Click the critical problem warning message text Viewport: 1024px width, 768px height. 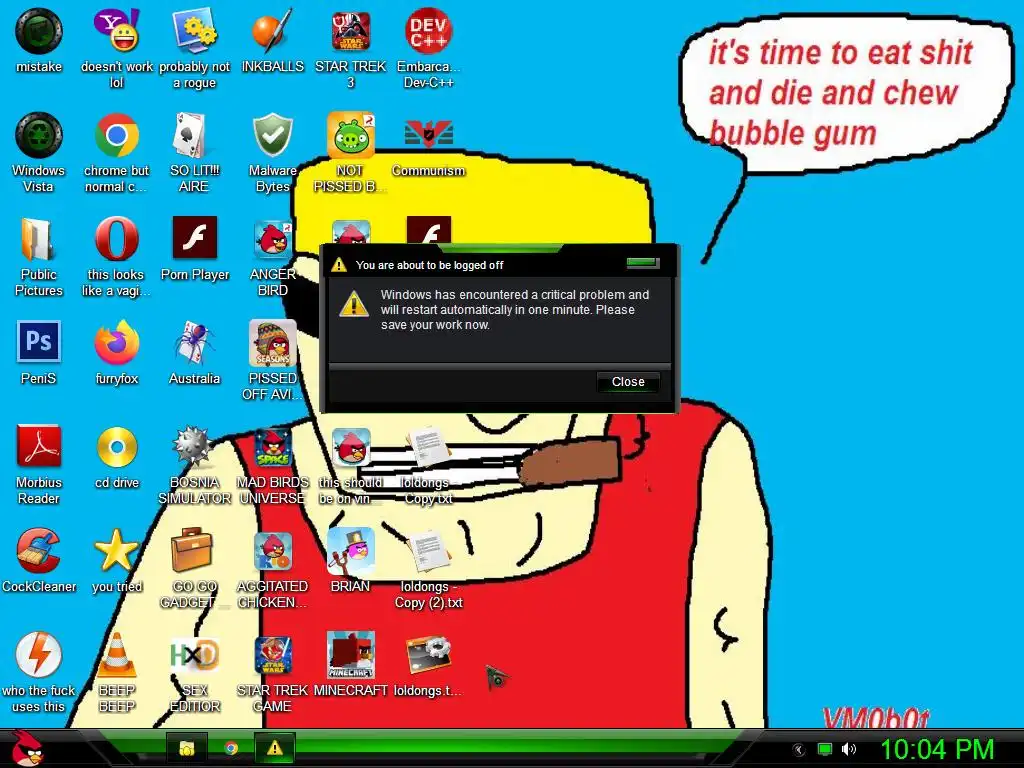coord(515,310)
